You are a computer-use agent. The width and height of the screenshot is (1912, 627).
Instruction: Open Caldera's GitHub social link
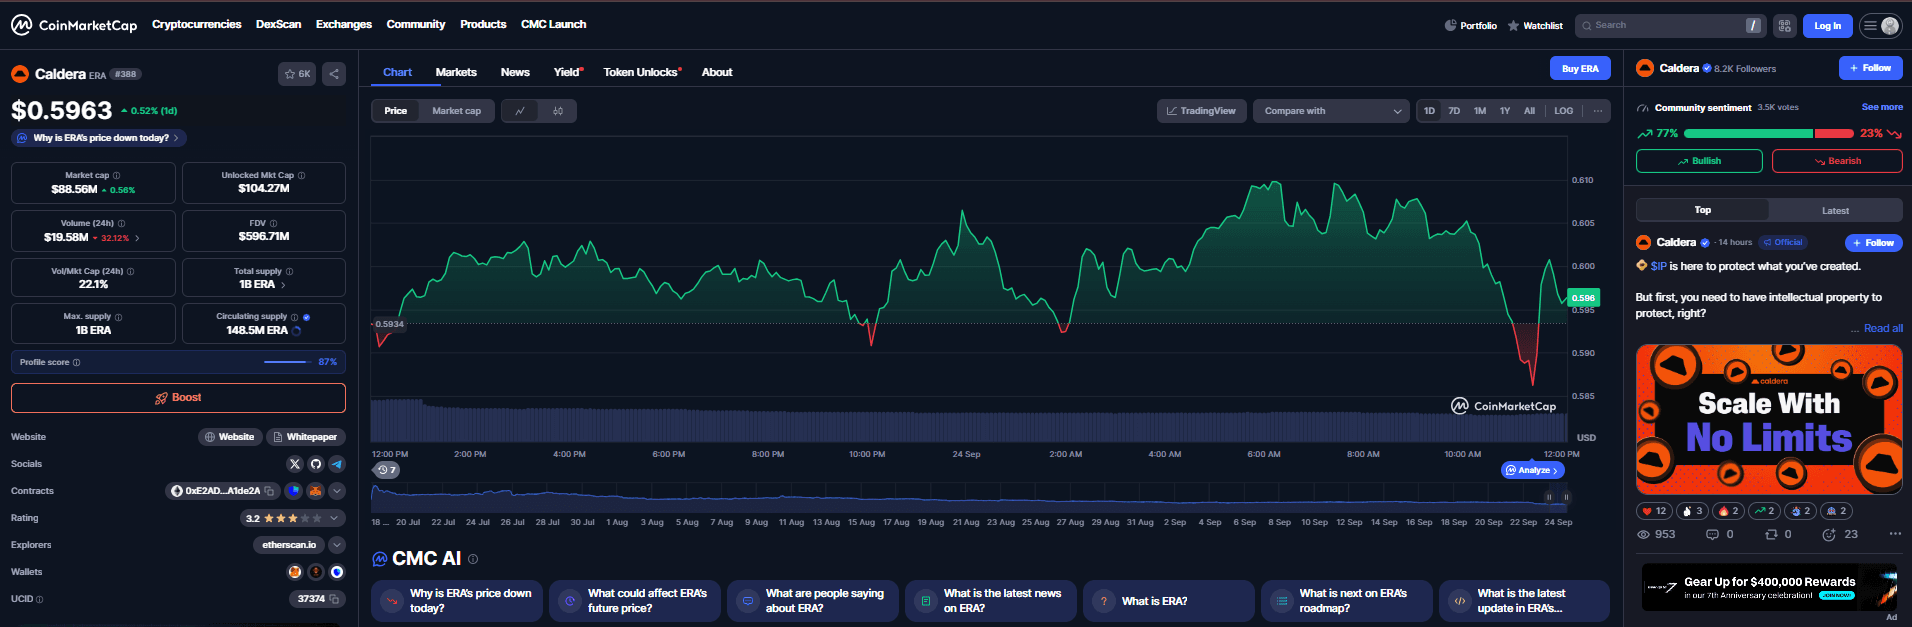coord(316,464)
